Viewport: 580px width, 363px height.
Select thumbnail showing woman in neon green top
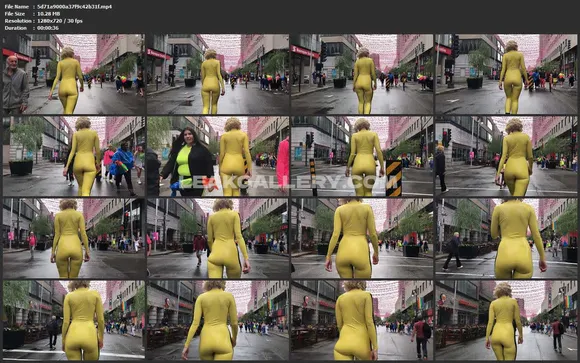click(218, 156)
